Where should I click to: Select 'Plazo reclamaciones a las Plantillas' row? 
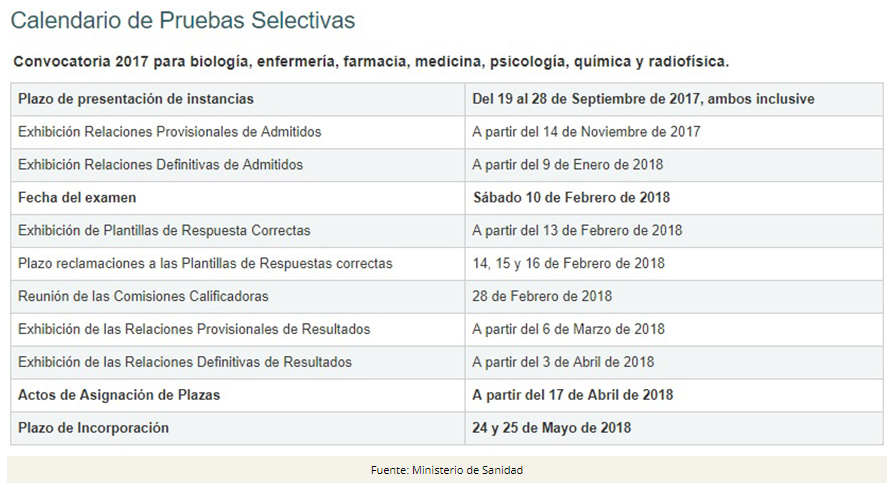pos(205,263)
